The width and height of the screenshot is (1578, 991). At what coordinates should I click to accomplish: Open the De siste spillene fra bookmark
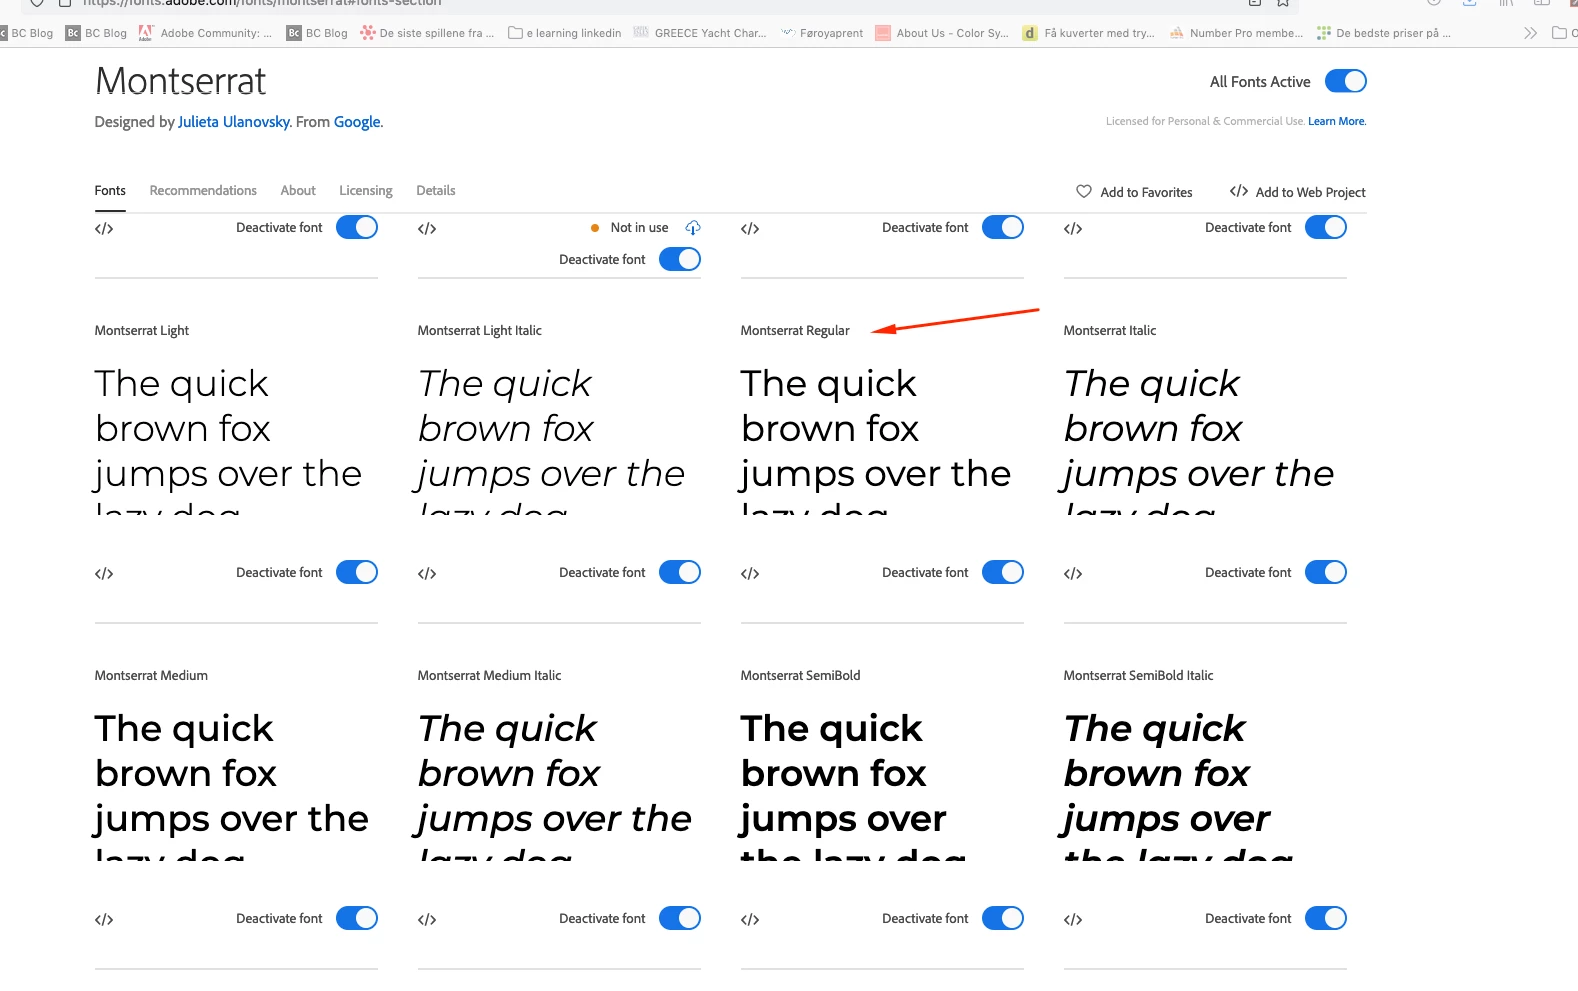[427, 33]
